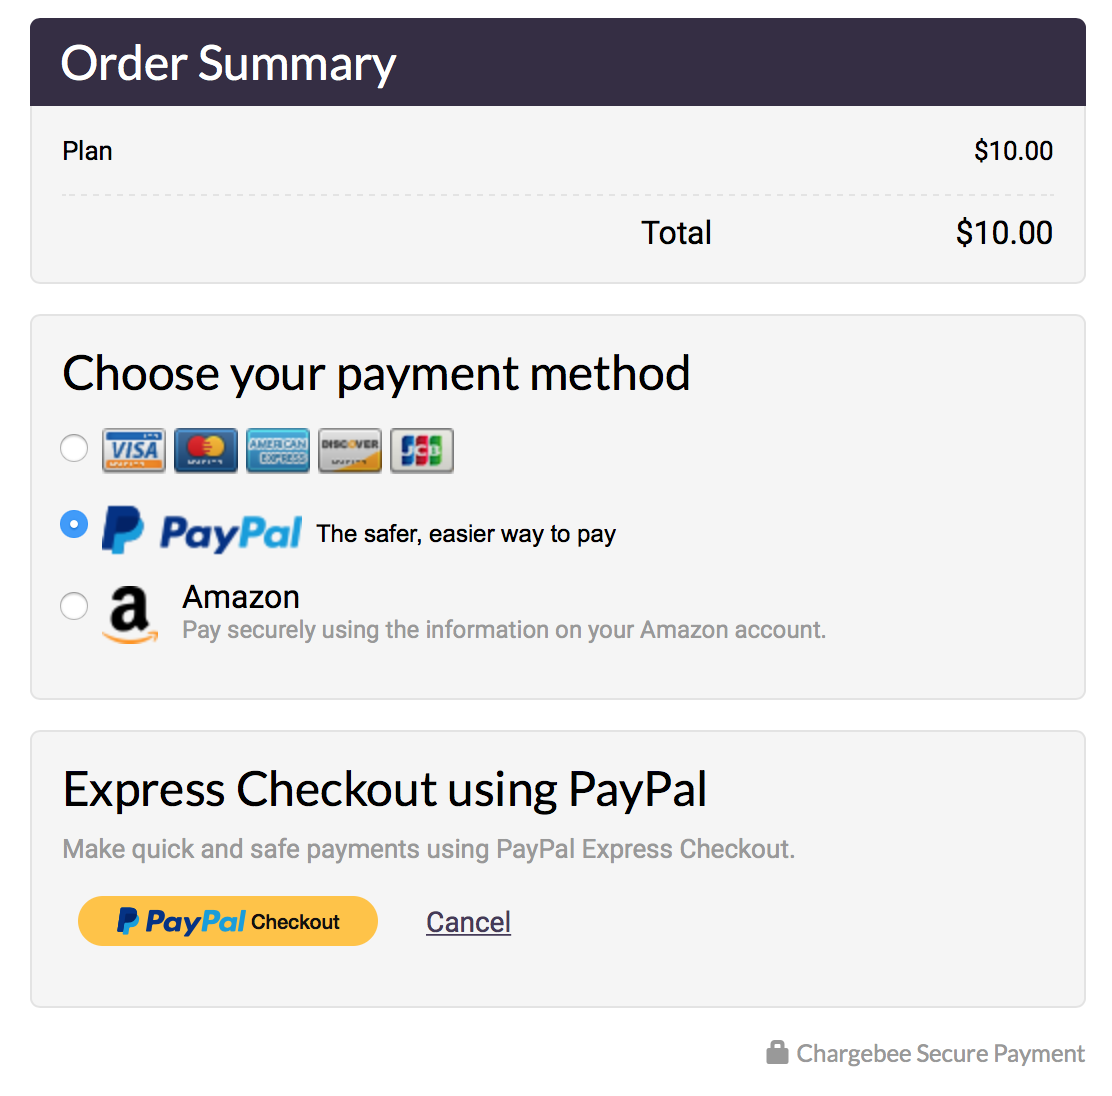The height and width of the screenshot is (1096, 1112).
Task: Select the credit card radio button
Action: (74, 448)
